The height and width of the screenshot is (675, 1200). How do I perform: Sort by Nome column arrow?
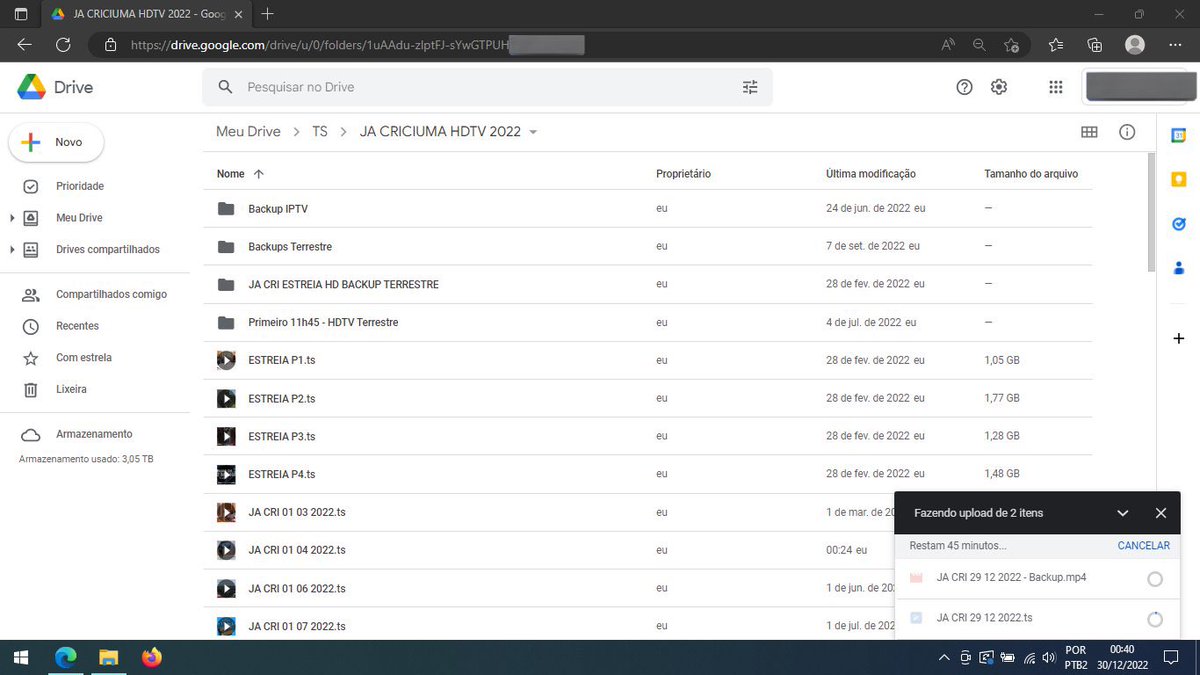coord(259,174)
